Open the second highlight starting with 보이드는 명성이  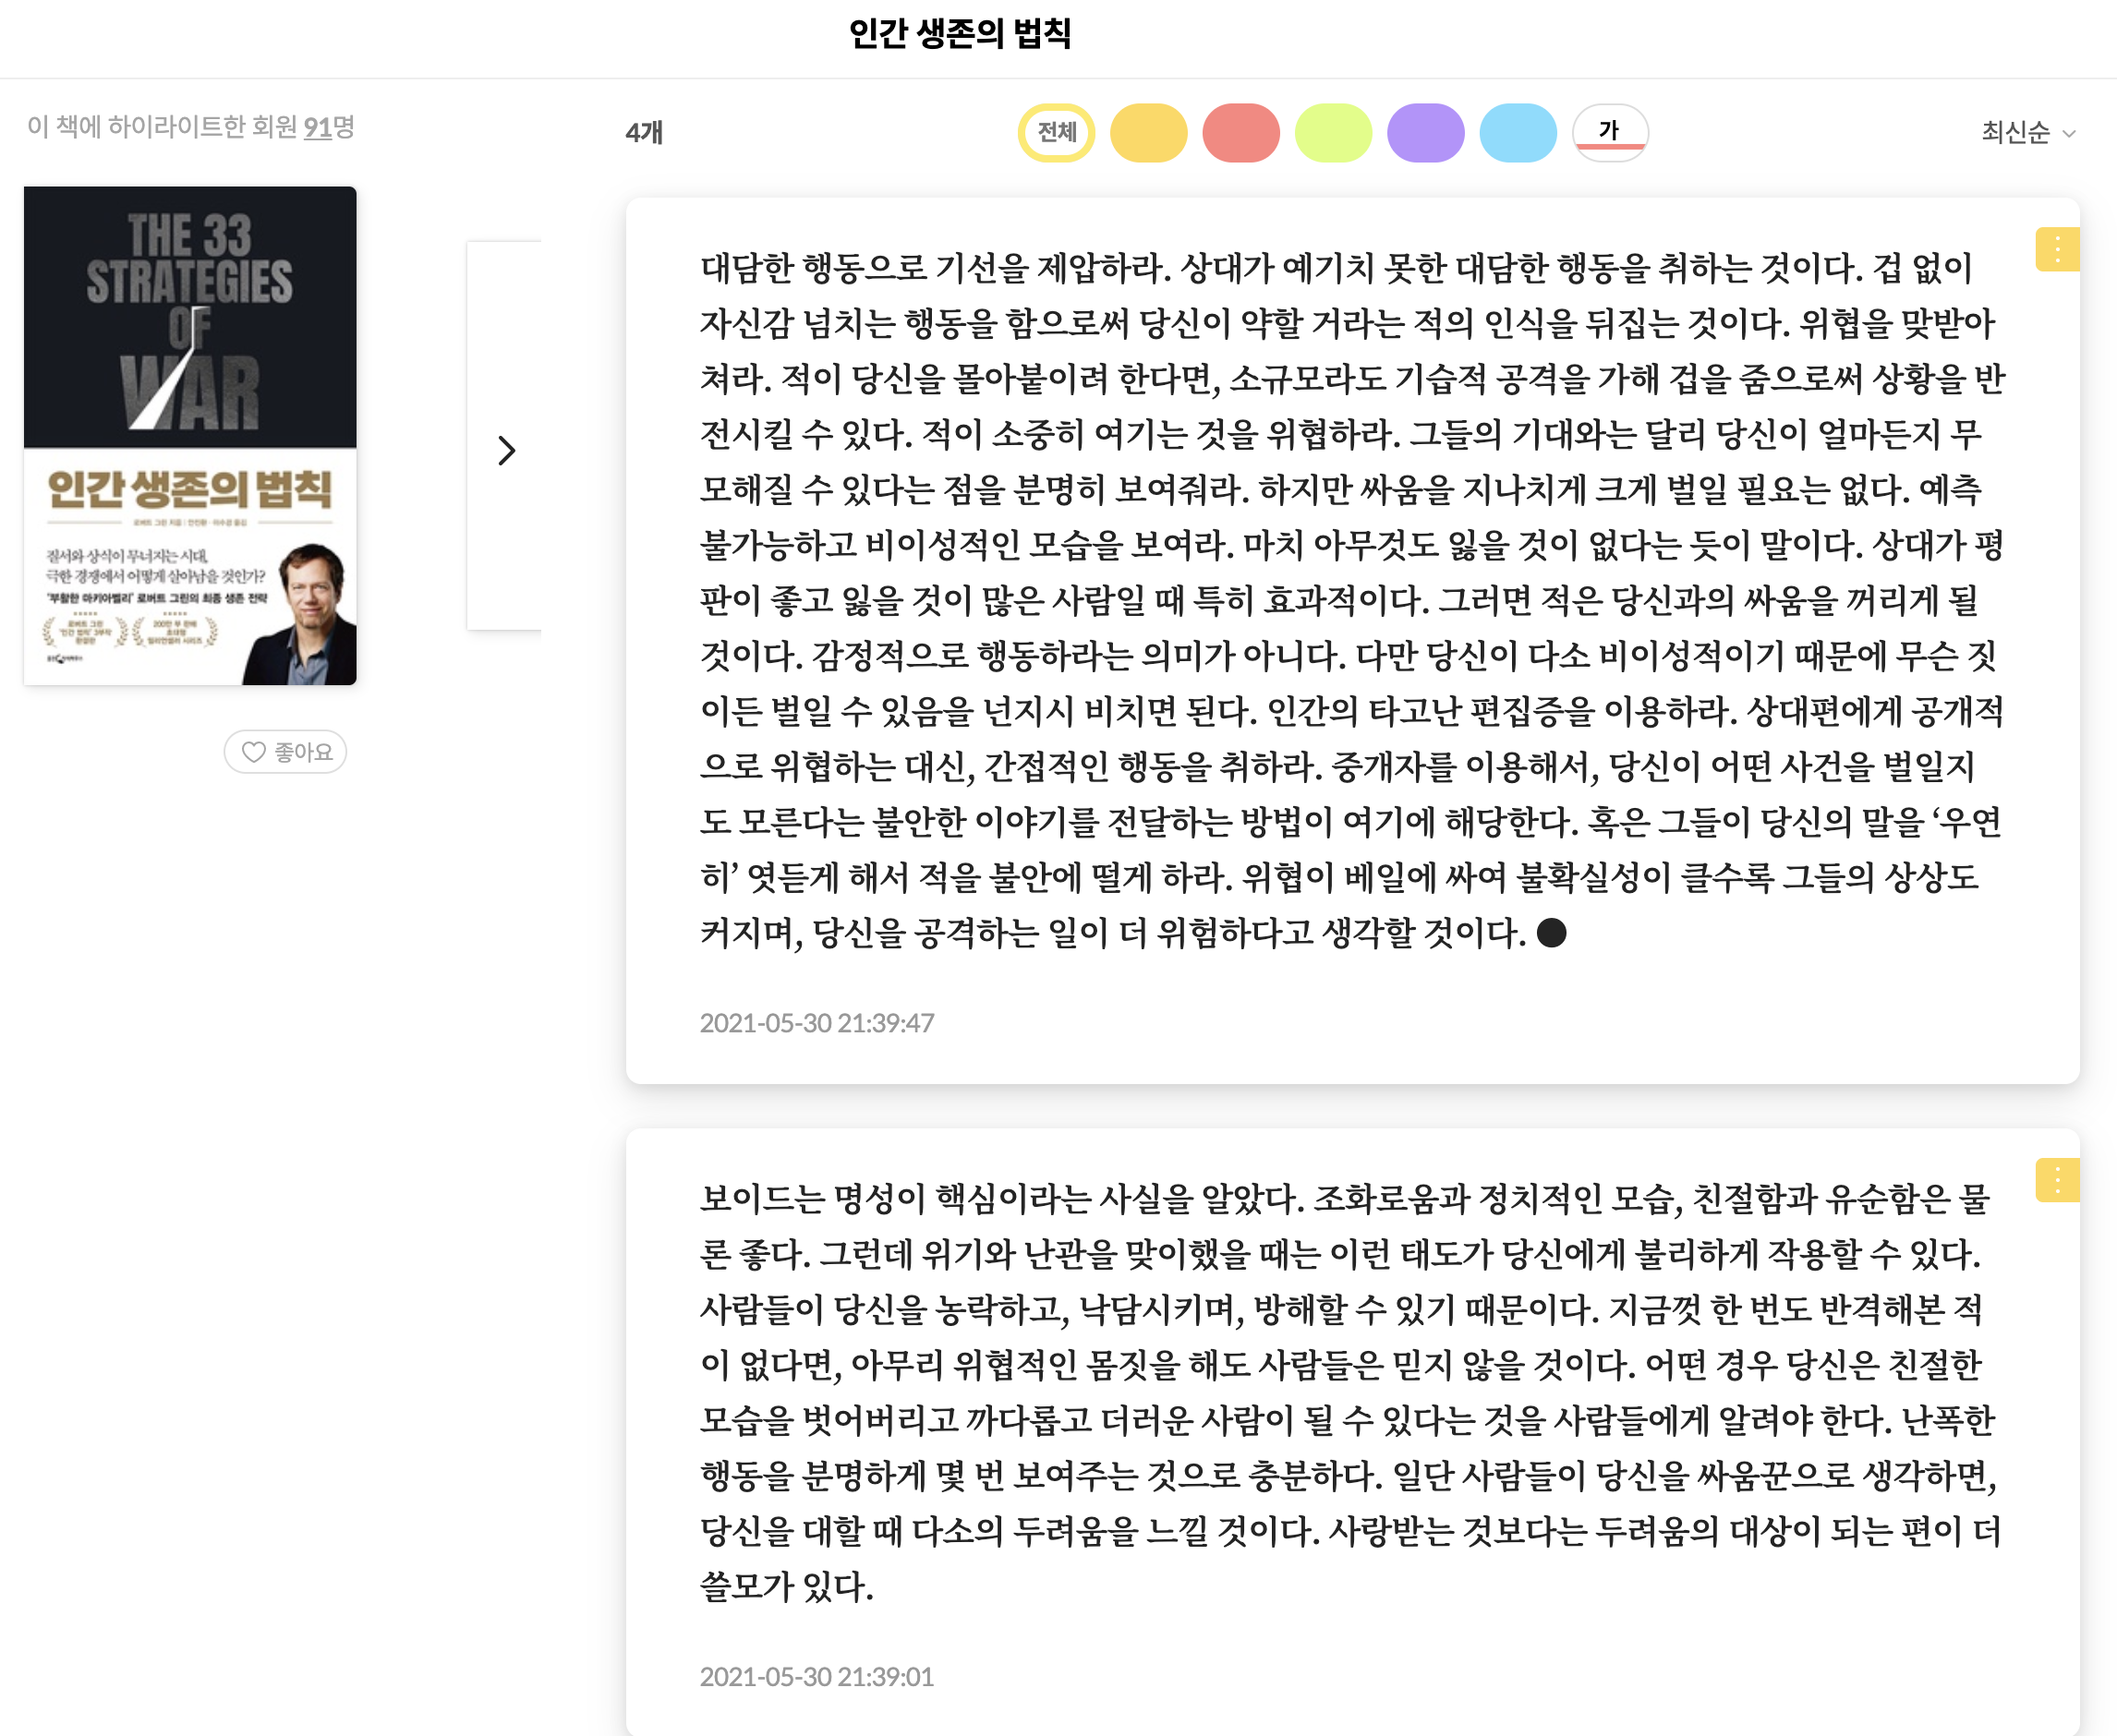tap(1350, 1390)
